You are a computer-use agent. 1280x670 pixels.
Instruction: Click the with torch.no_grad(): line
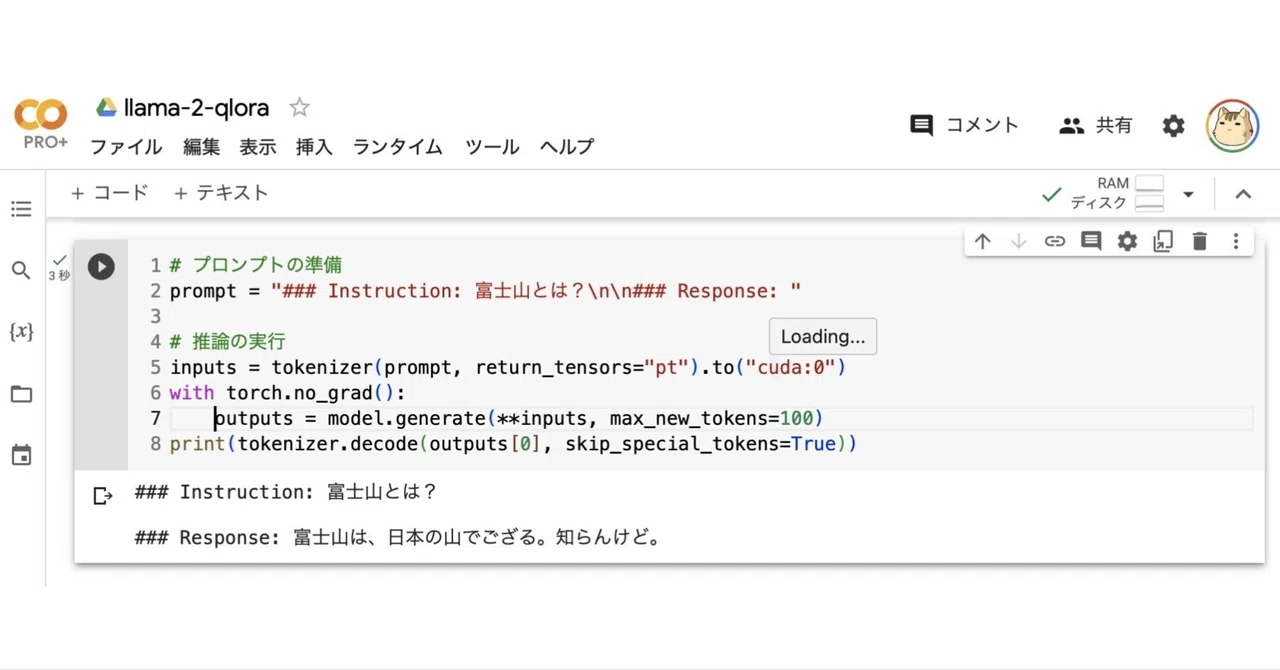click(x=287, y=393)
